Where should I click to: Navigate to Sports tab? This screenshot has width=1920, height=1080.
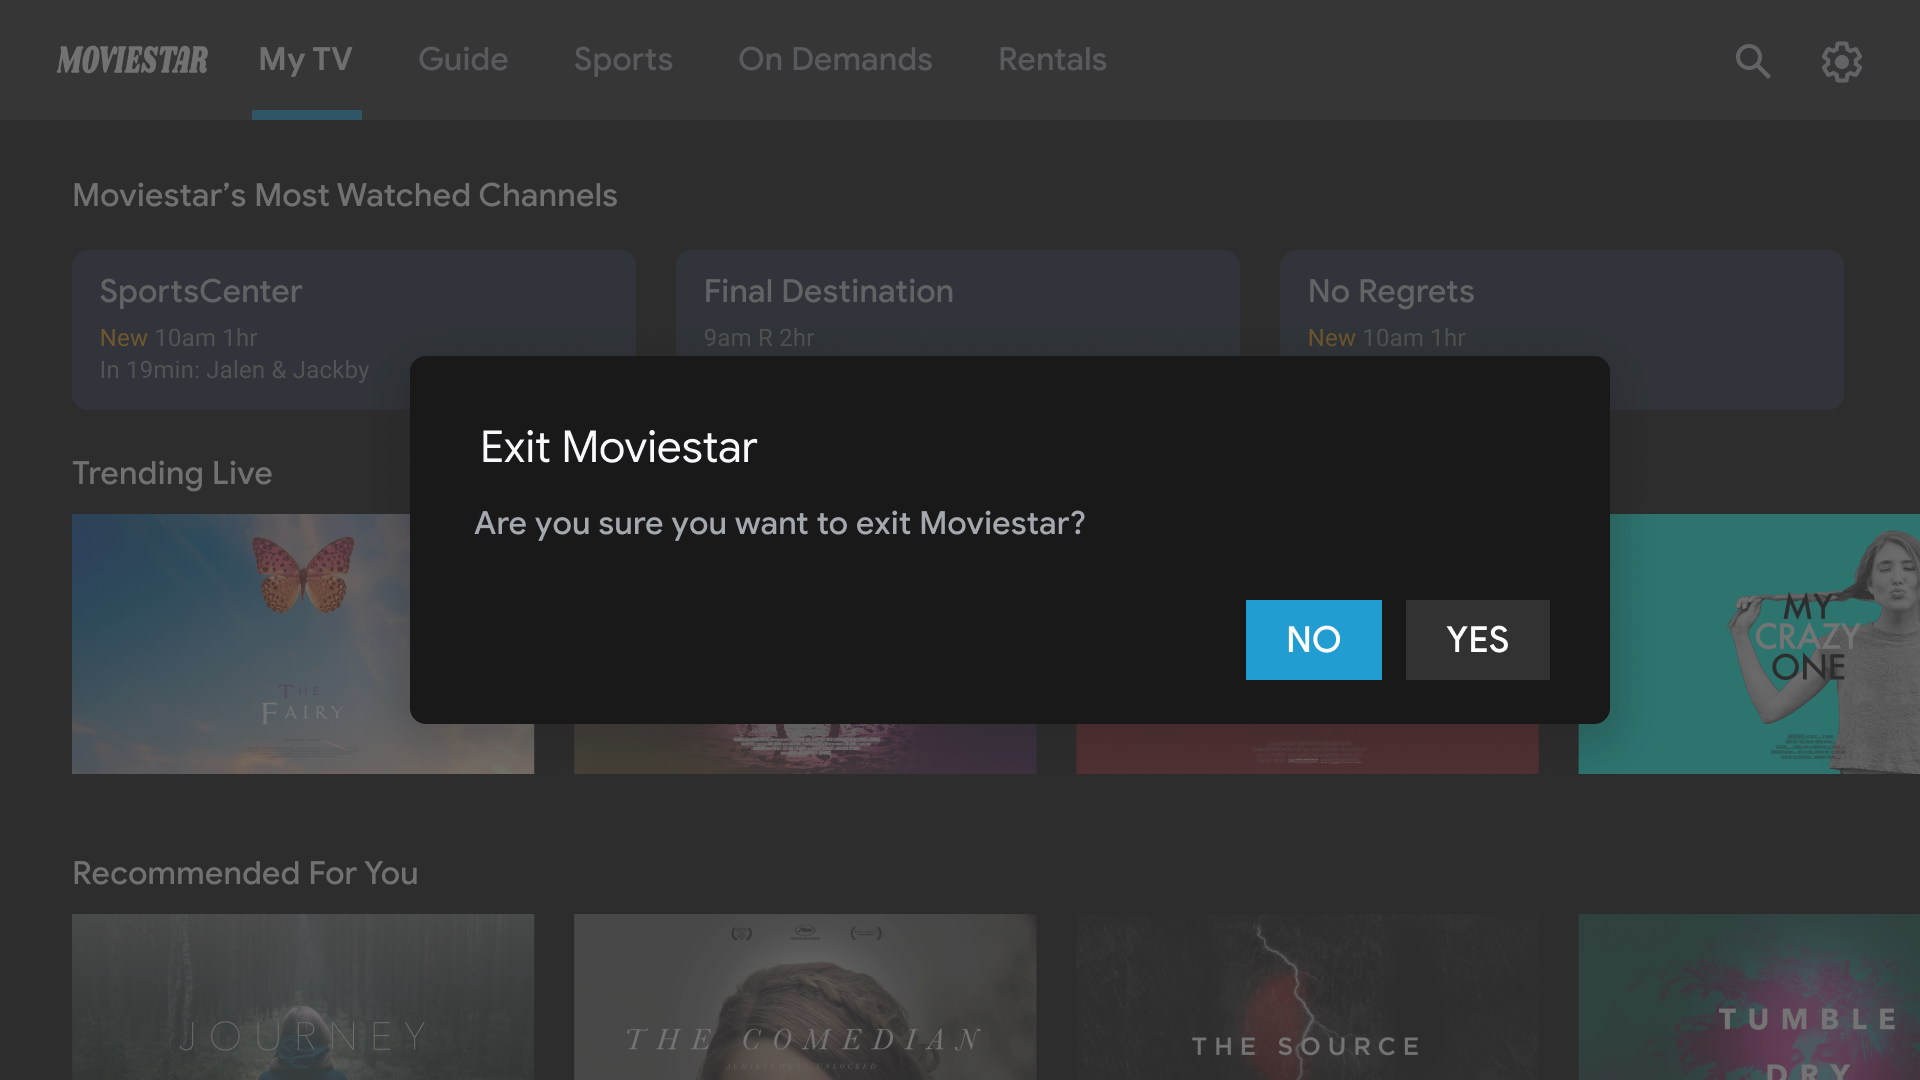pos(622,59)
